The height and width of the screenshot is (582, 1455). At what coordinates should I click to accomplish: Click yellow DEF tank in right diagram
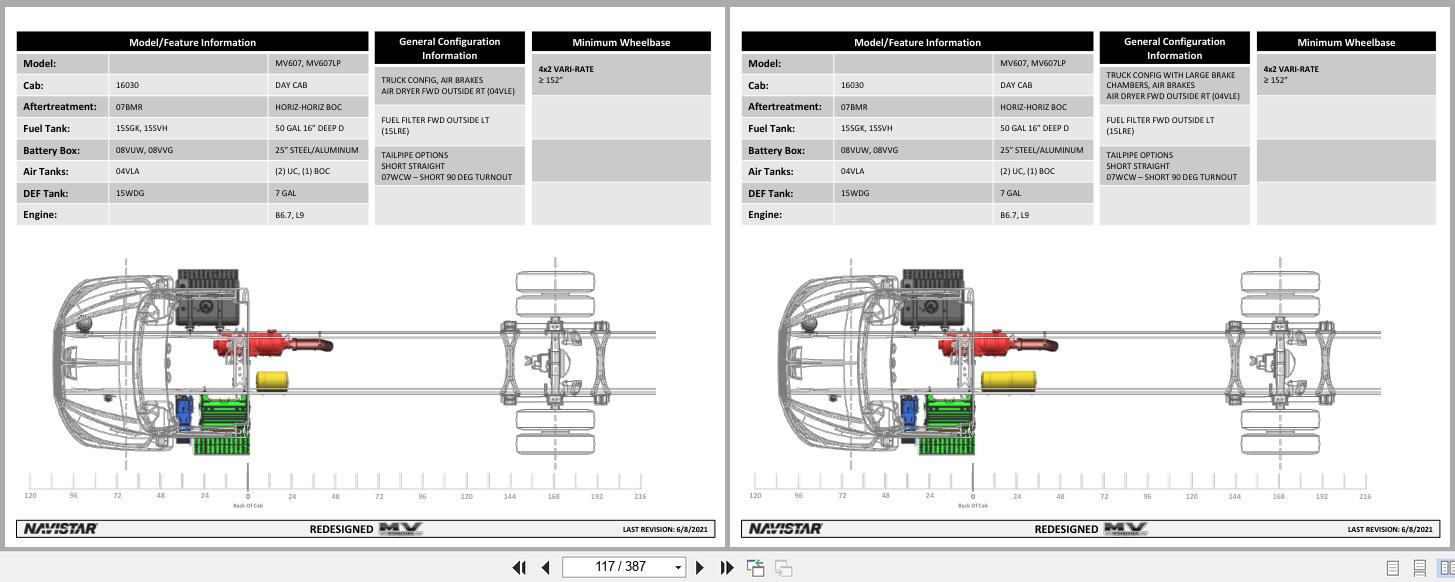pos(1010,380)
